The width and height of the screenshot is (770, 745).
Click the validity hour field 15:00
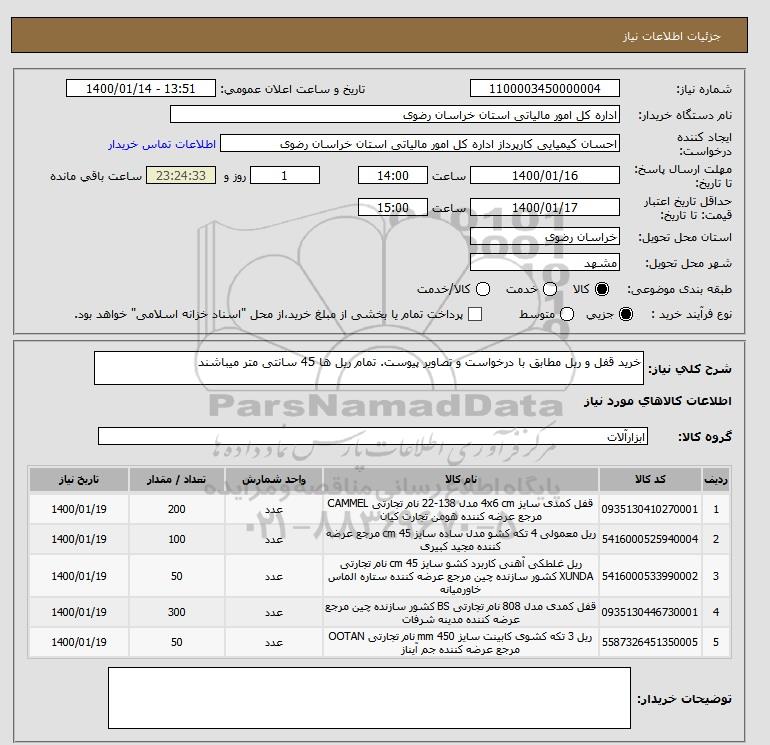point(393,207)
